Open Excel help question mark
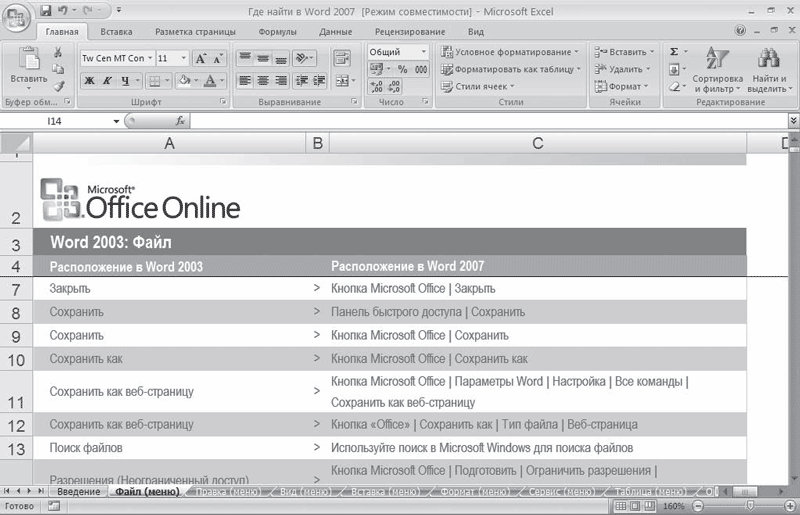800x515 pixels. coord(740,31)
